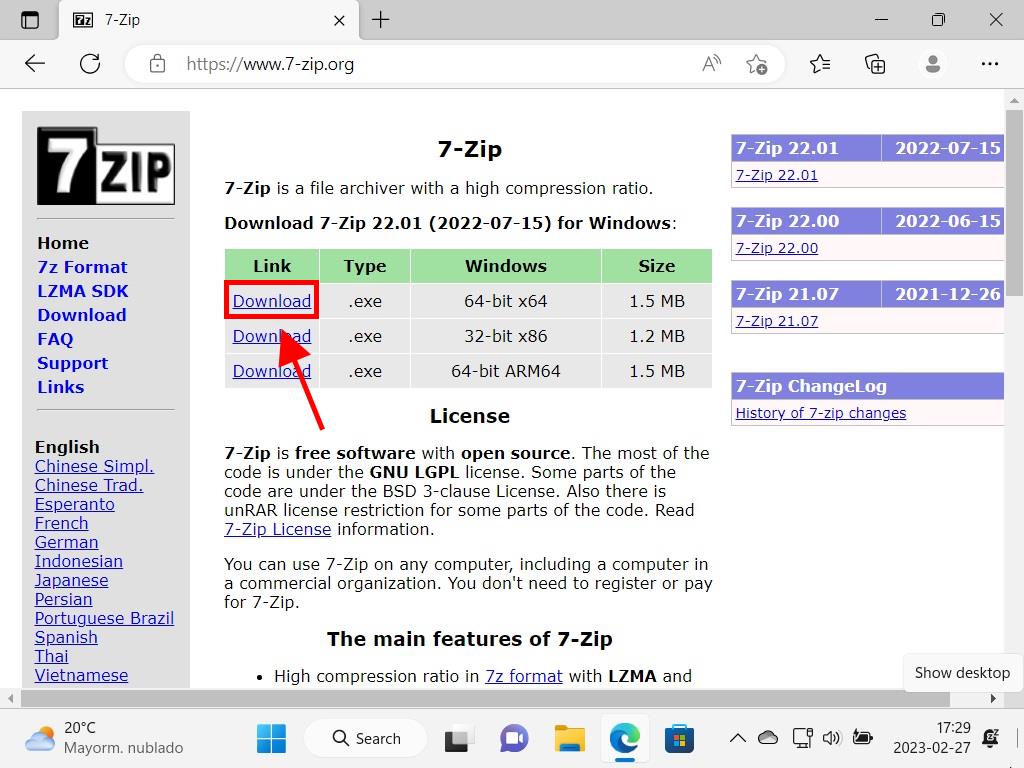1024x768 pixels.
Task: Open the tab actions menu icon
Action: (30, 20)
